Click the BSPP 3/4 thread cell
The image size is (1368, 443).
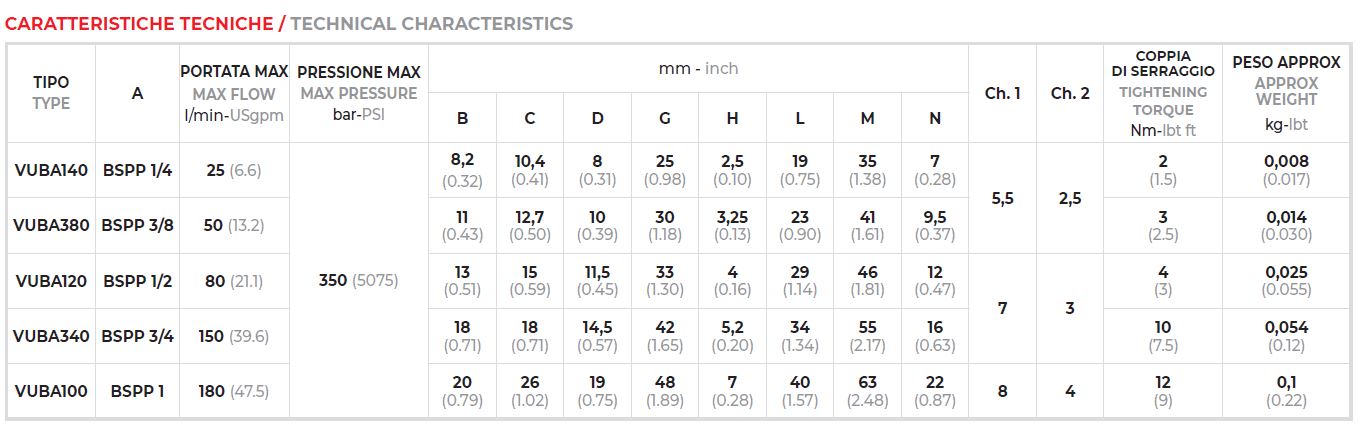pyautogui.click(x=138, y=336)
